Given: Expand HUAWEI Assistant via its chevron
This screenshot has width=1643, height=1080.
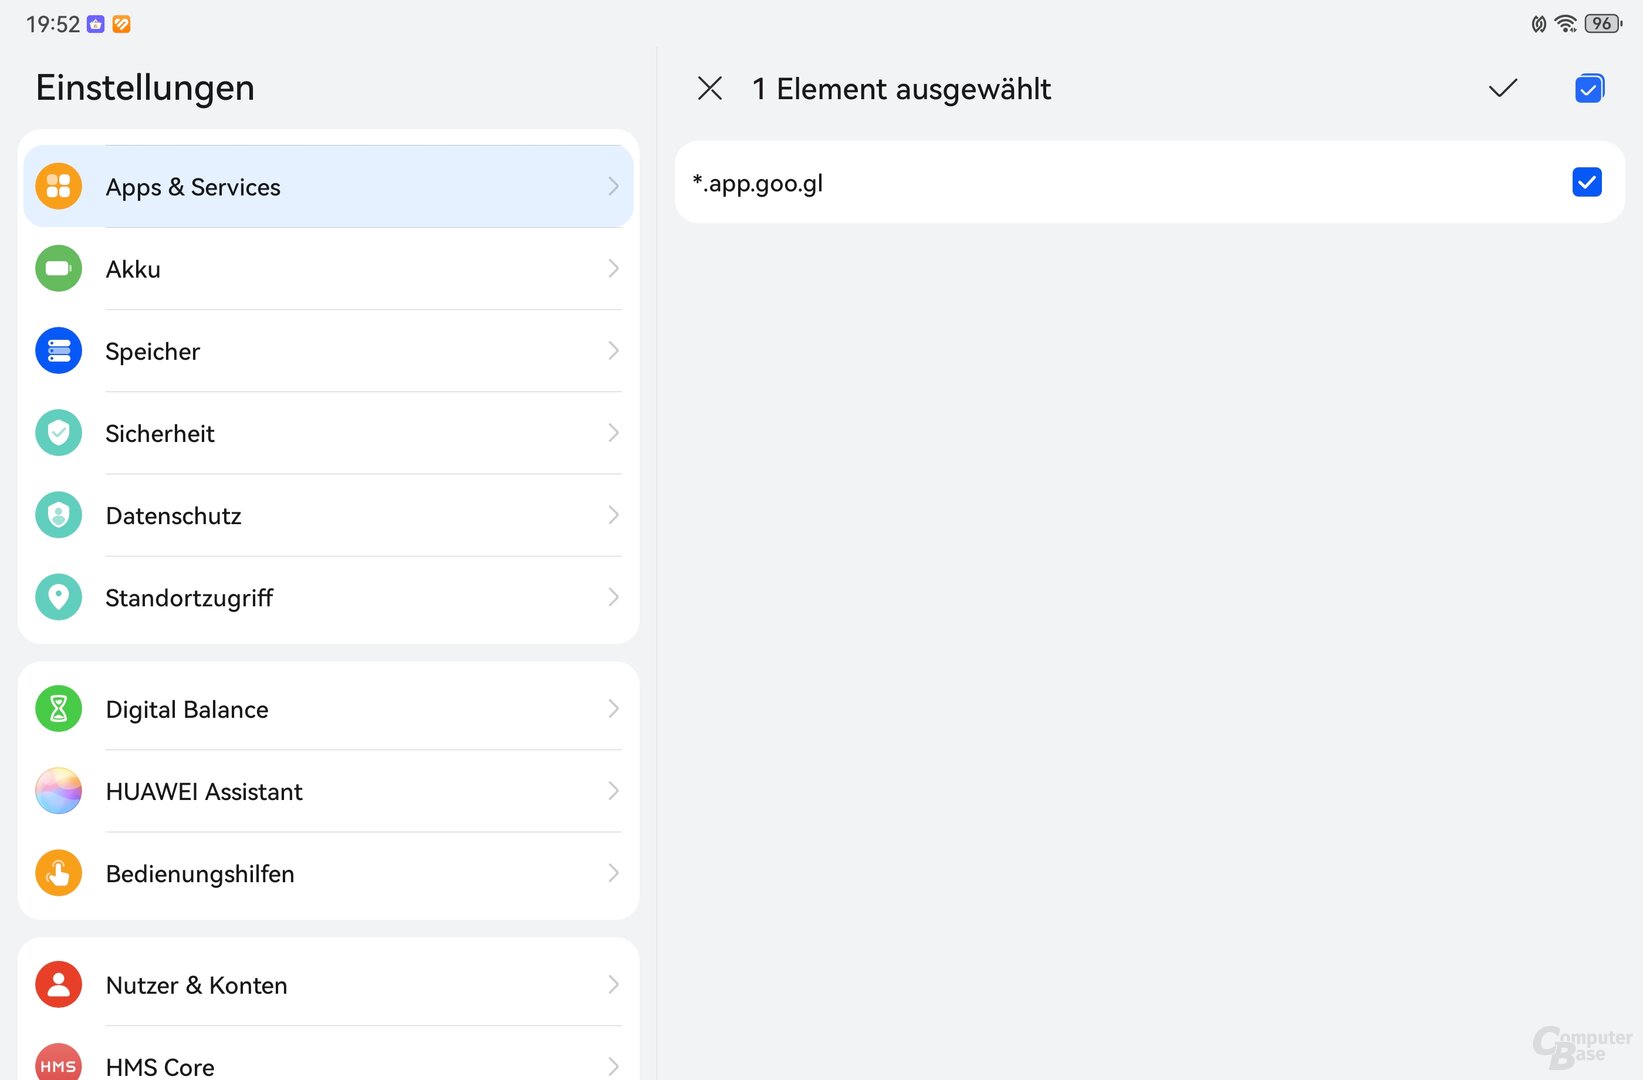Looking at the screenshot, I should pos(613,791).
